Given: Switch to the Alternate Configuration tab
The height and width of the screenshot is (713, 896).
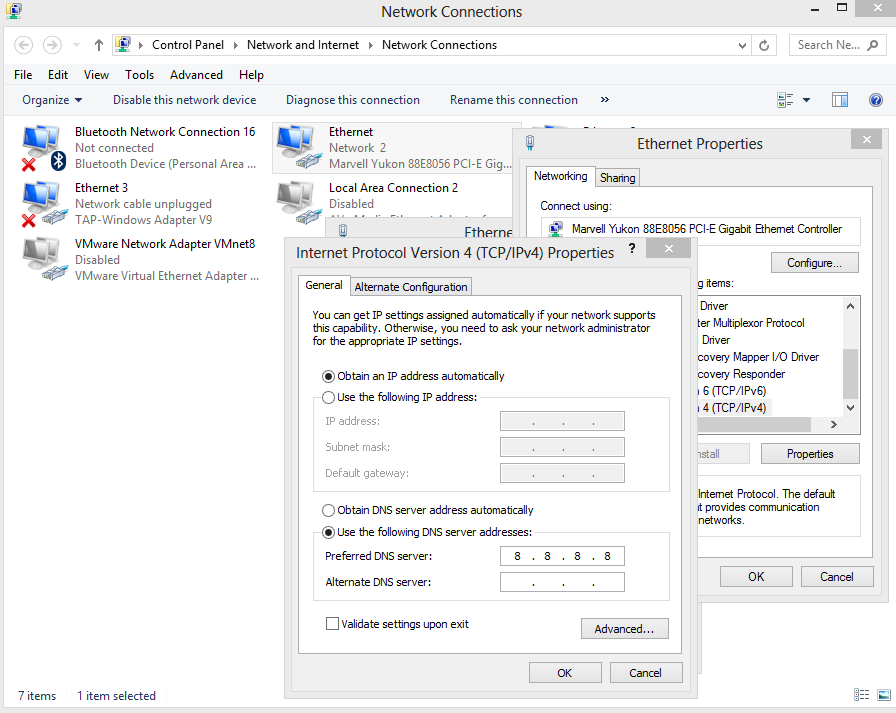Looking at the screenshot, I should point(410,287).
